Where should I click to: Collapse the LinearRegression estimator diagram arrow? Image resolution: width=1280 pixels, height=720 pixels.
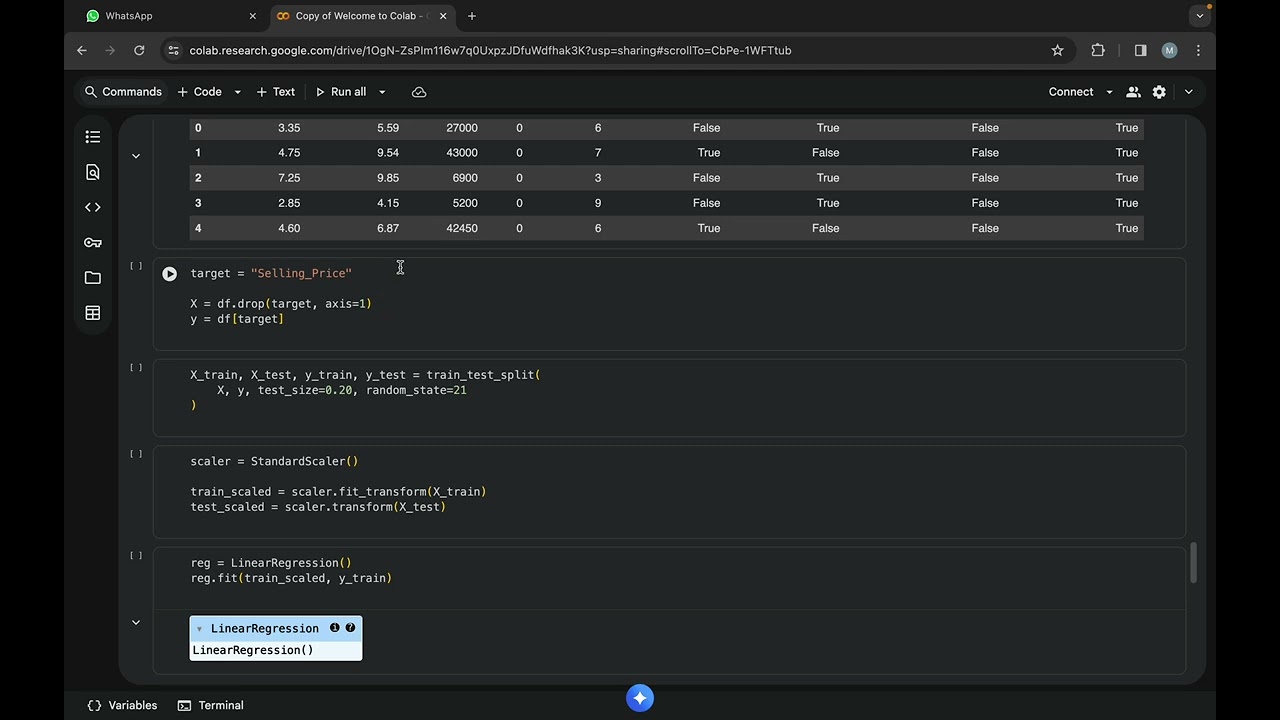tap(199, 629)
